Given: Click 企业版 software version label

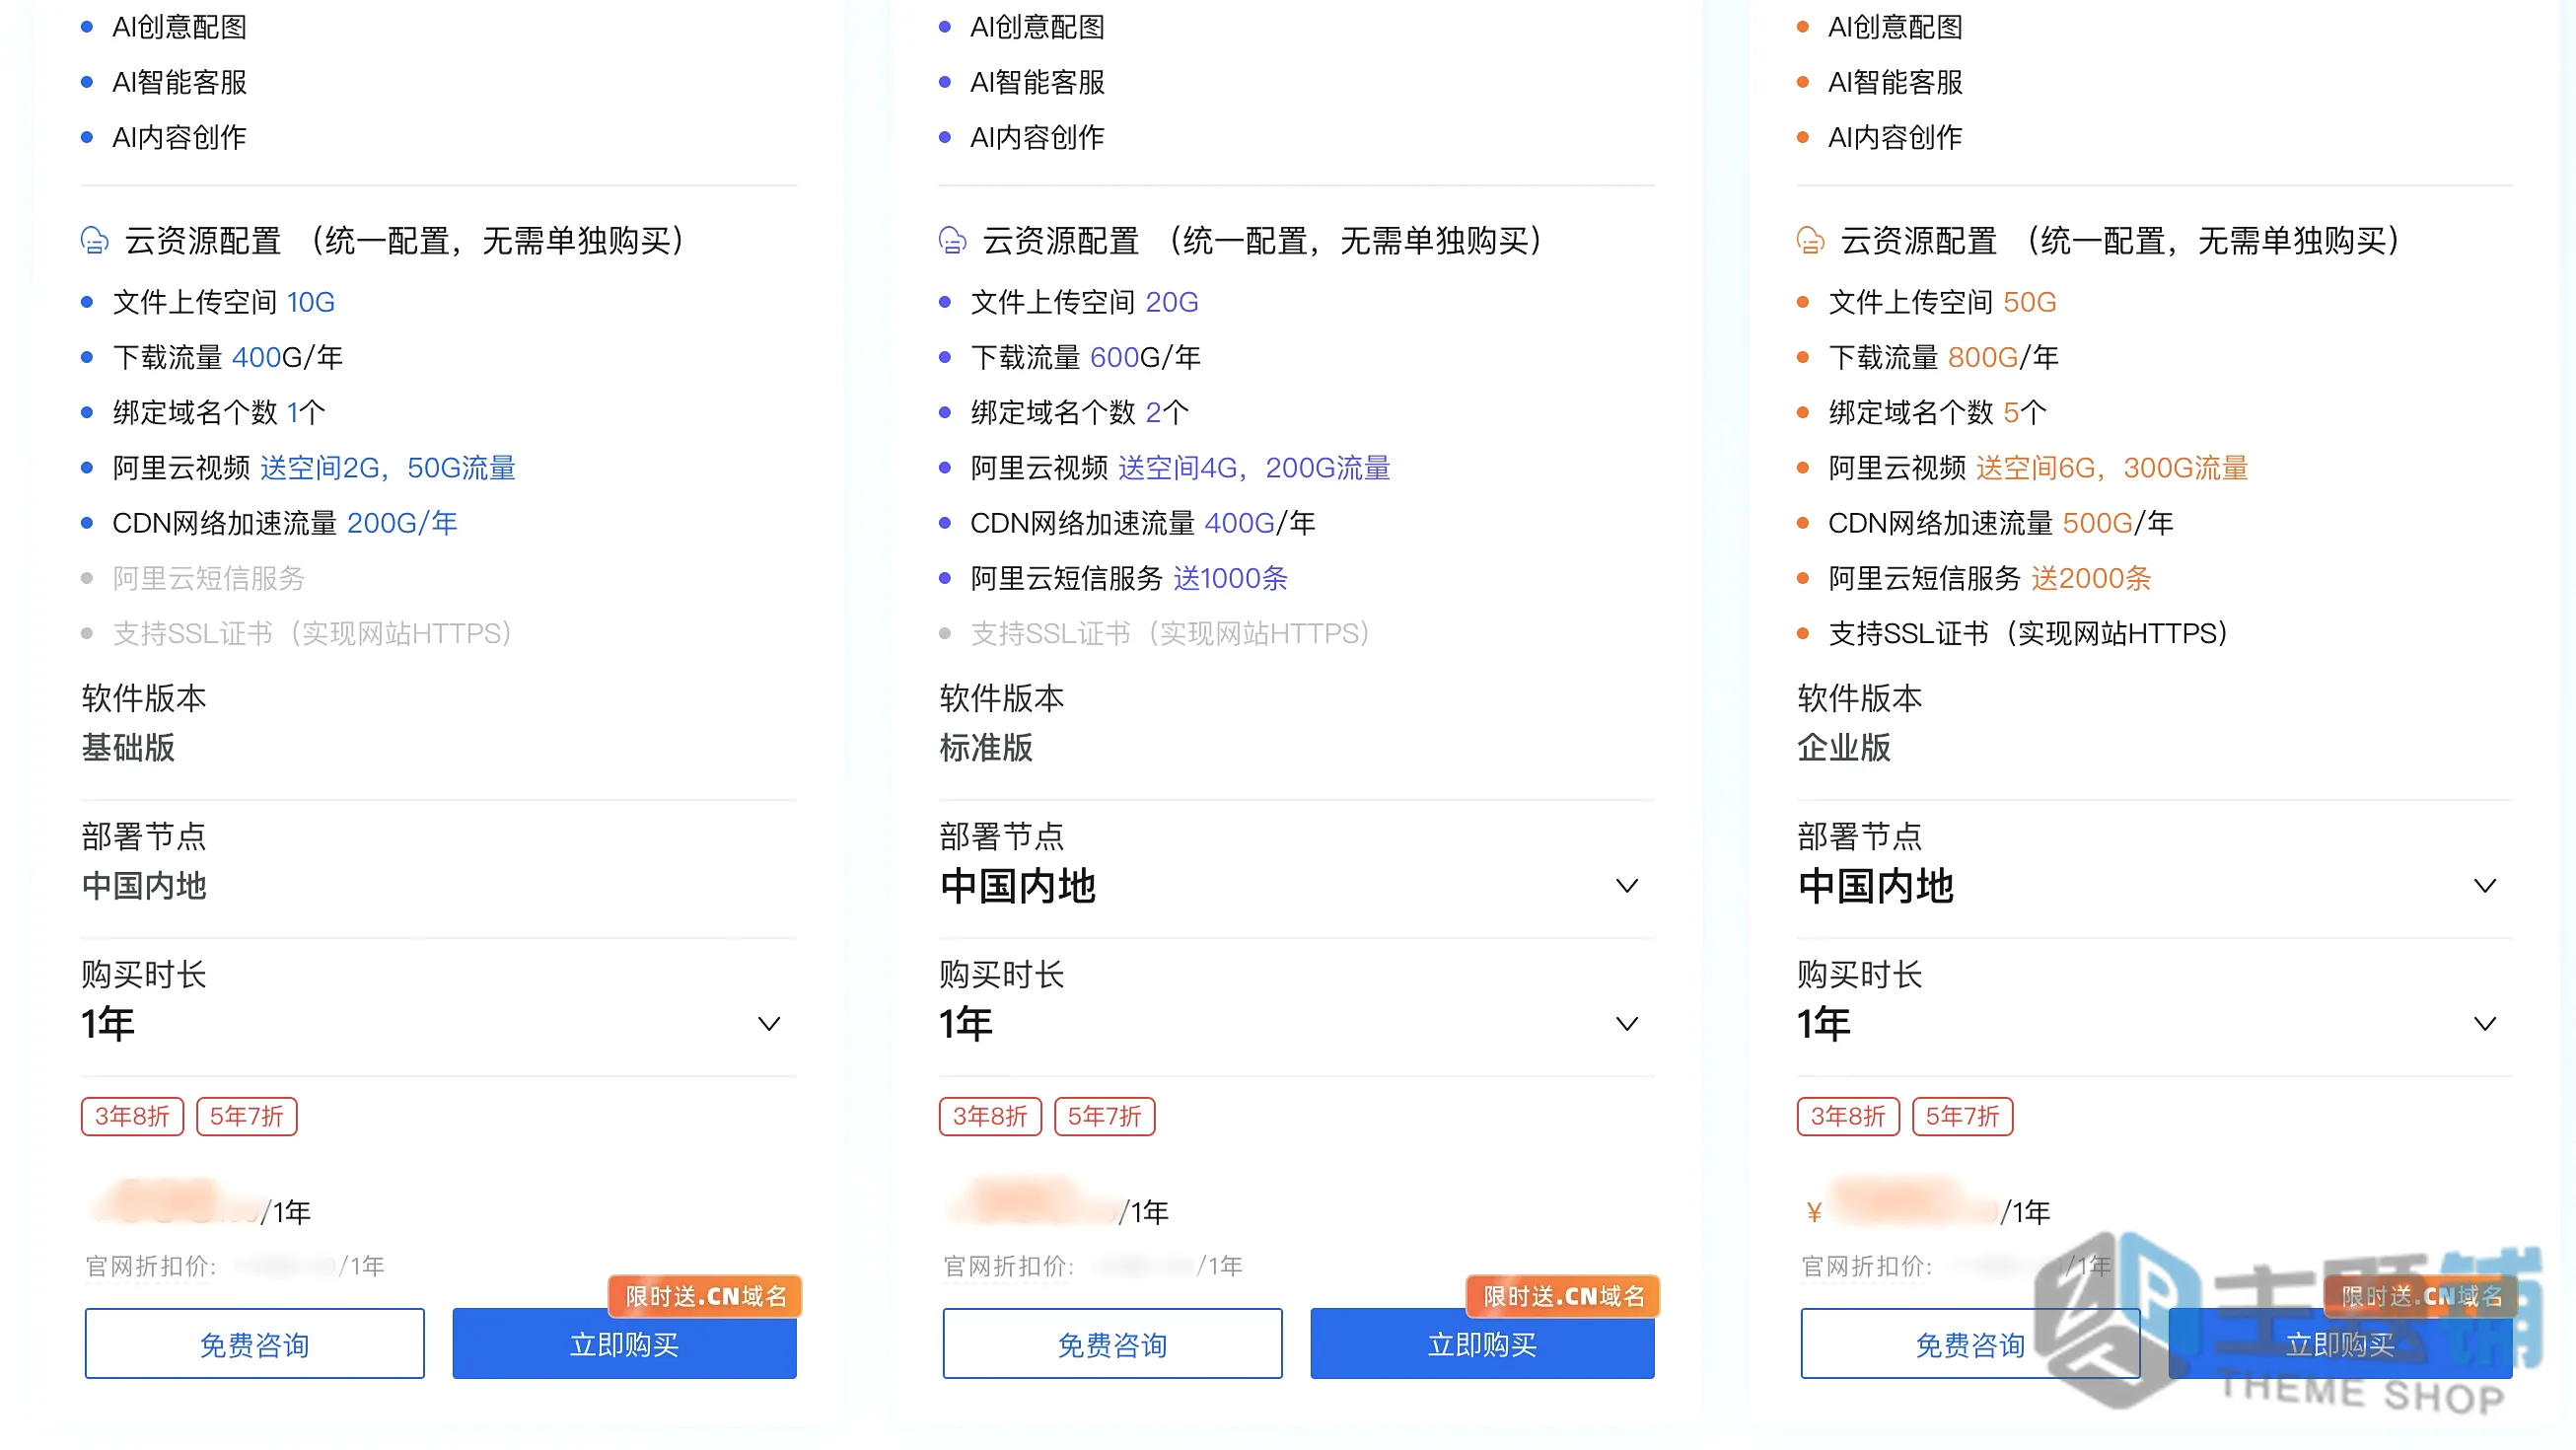Looking at the screenshot, I should coord(1844,748).
